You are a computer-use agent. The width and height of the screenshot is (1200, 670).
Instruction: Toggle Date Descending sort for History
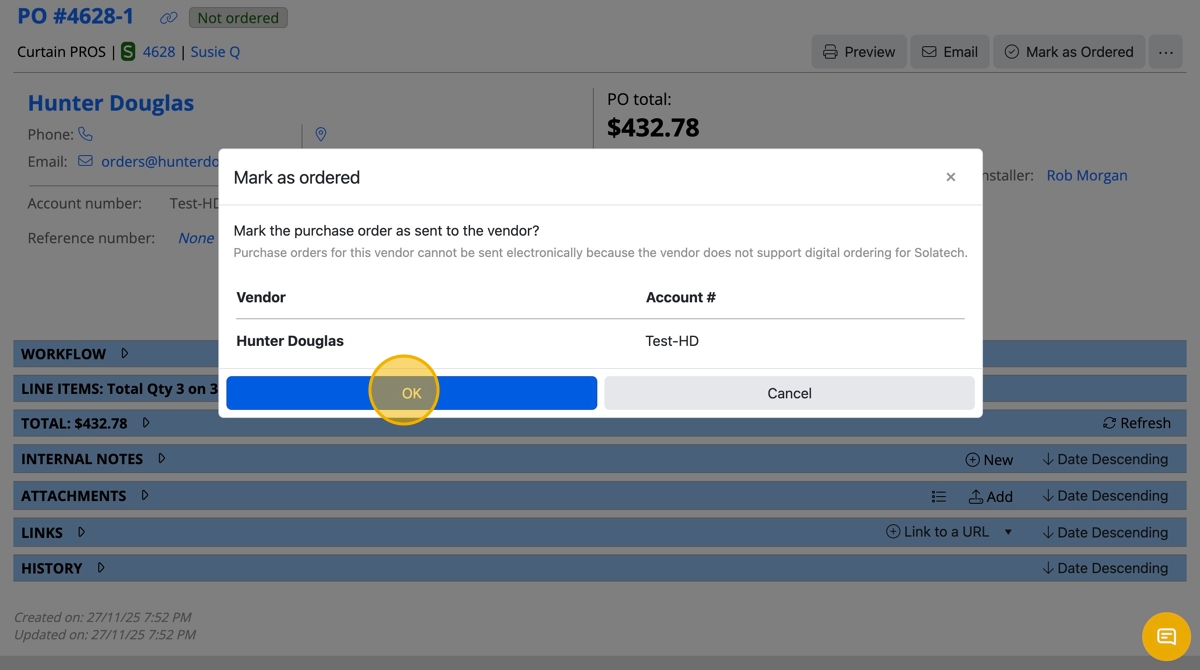pos(1105,568)
